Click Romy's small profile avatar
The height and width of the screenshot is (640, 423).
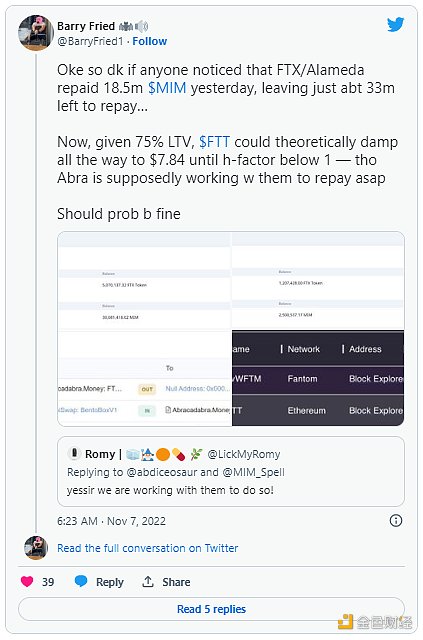coord(74,453)
